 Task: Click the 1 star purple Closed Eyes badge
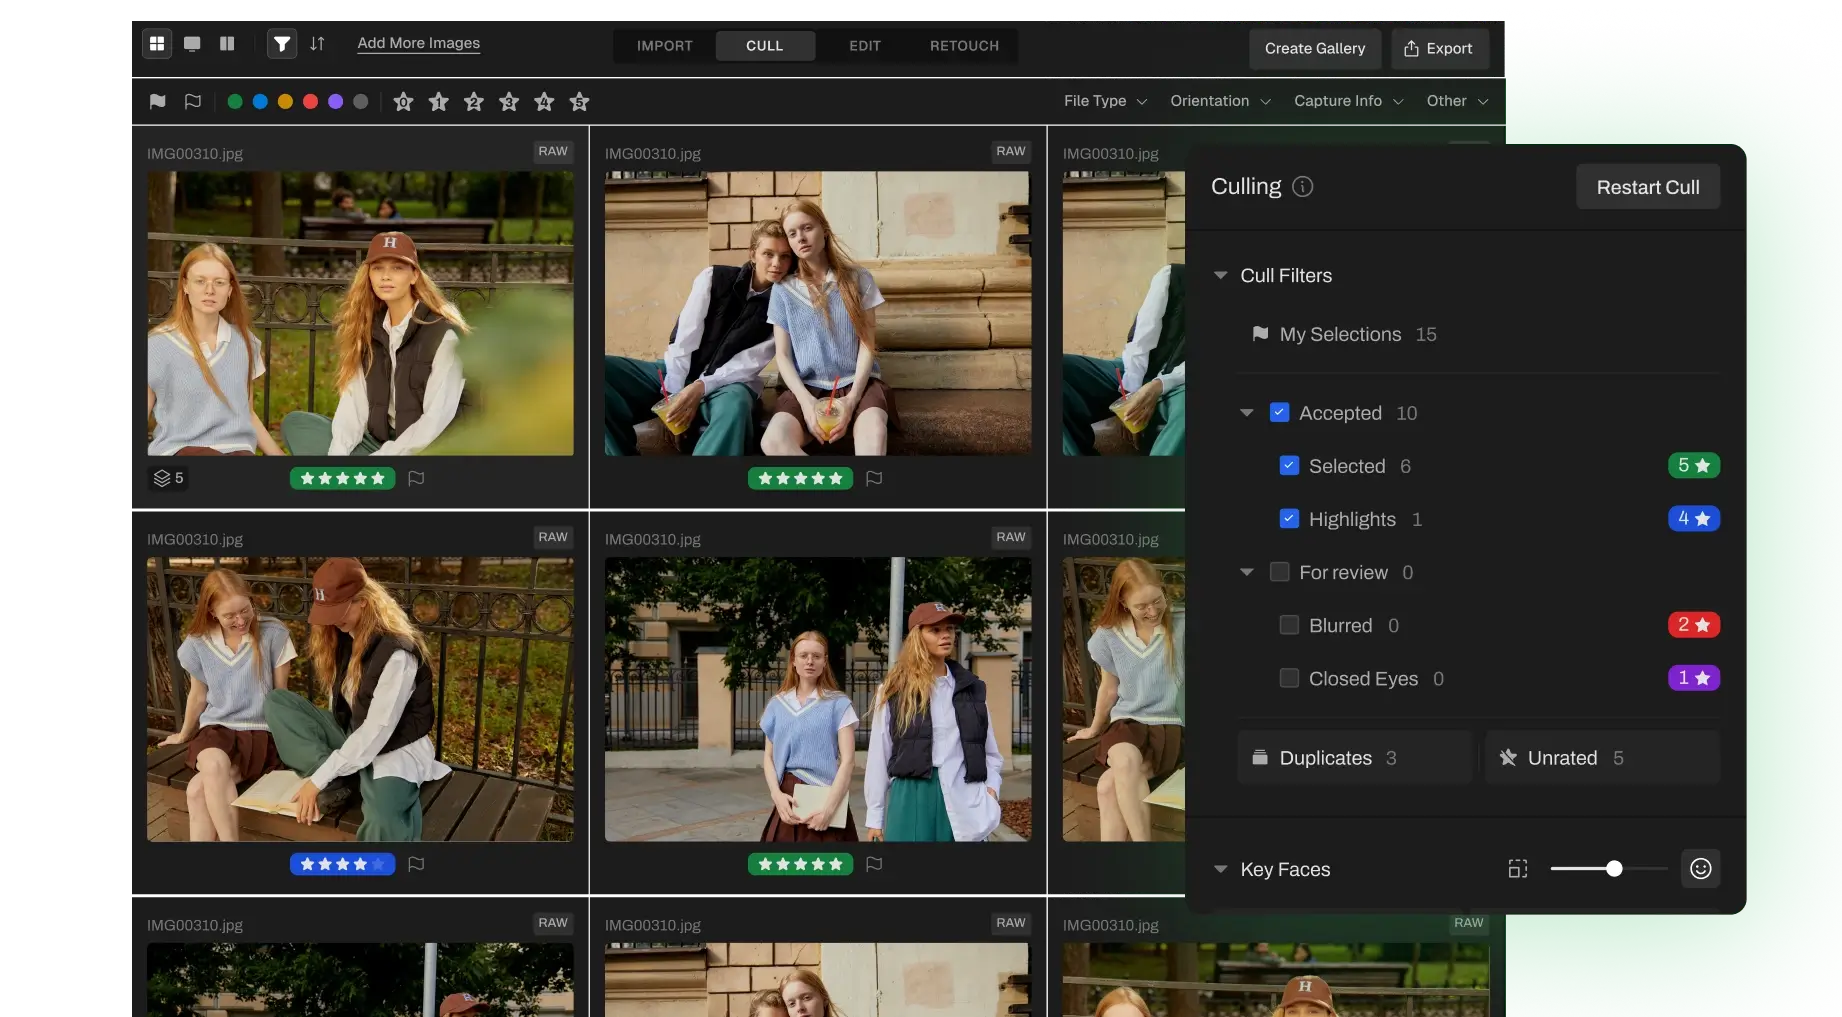tap(1693, 677)
